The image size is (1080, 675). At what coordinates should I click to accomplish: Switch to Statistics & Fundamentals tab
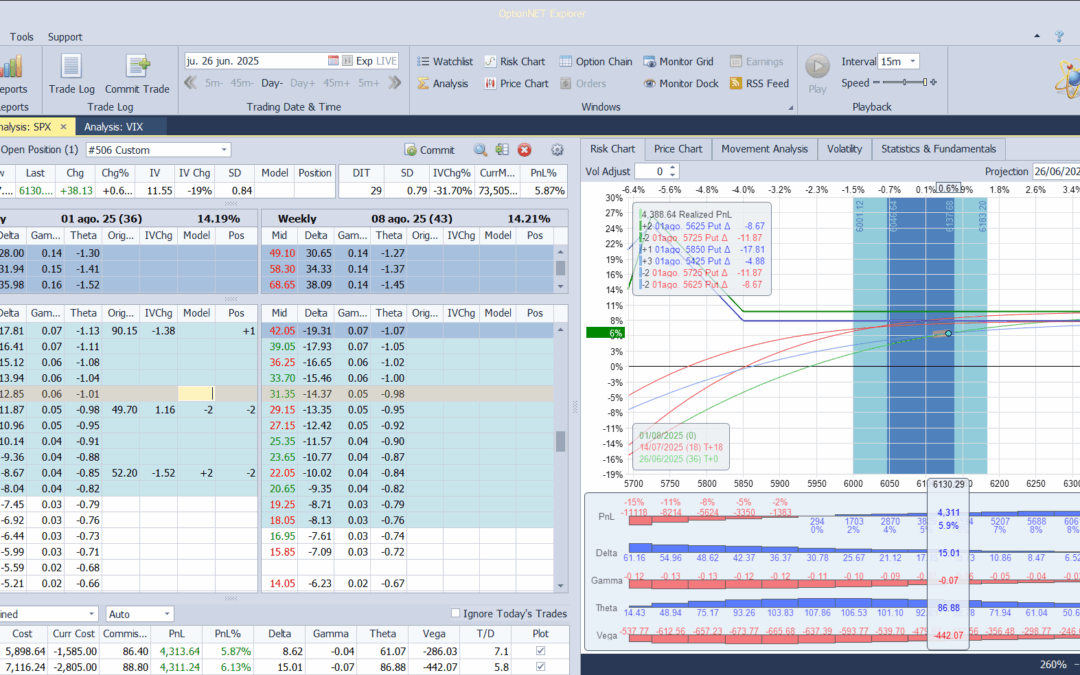coord(938,149)
